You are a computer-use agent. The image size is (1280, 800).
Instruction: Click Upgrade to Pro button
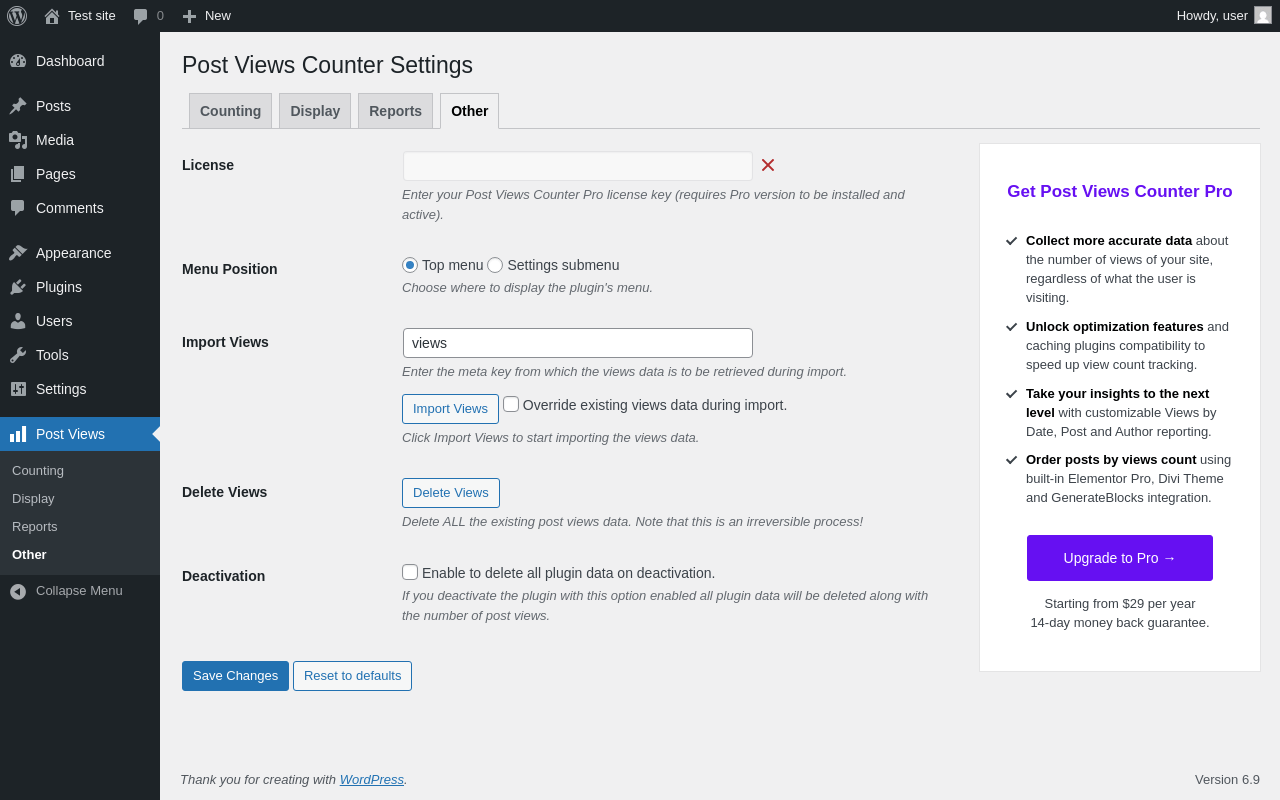[x=1120, y=558]
